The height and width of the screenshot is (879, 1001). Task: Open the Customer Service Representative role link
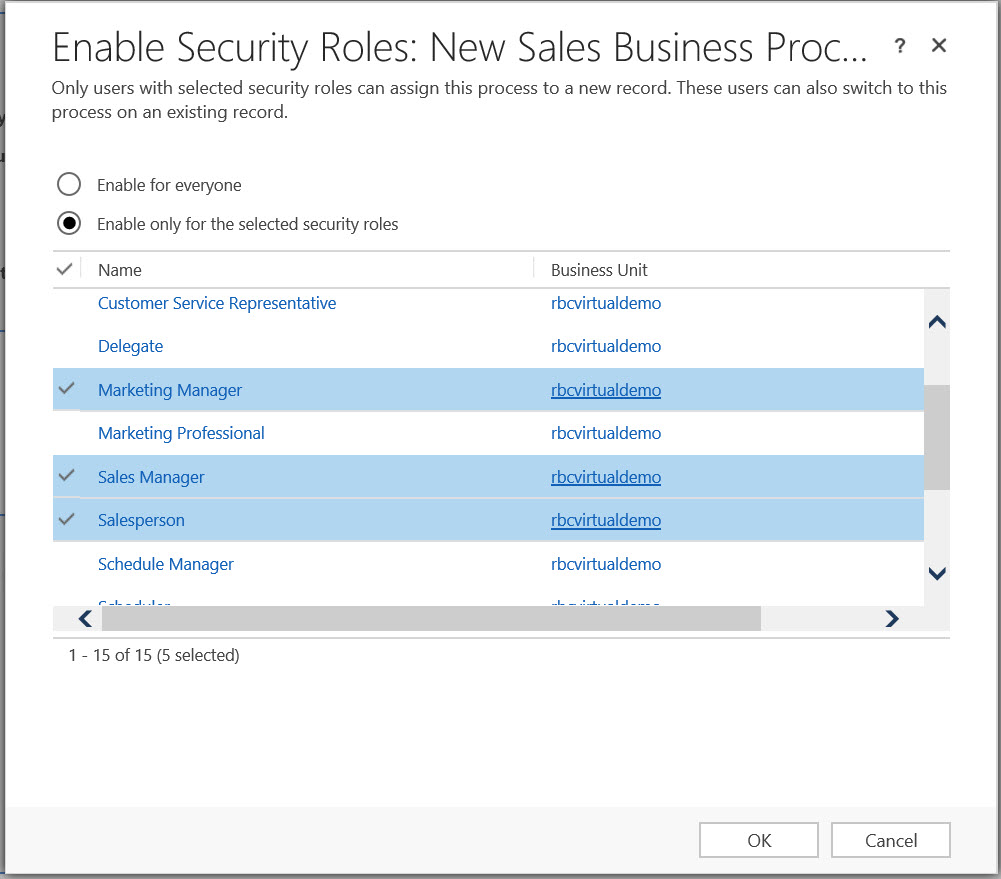pos(217,303)
